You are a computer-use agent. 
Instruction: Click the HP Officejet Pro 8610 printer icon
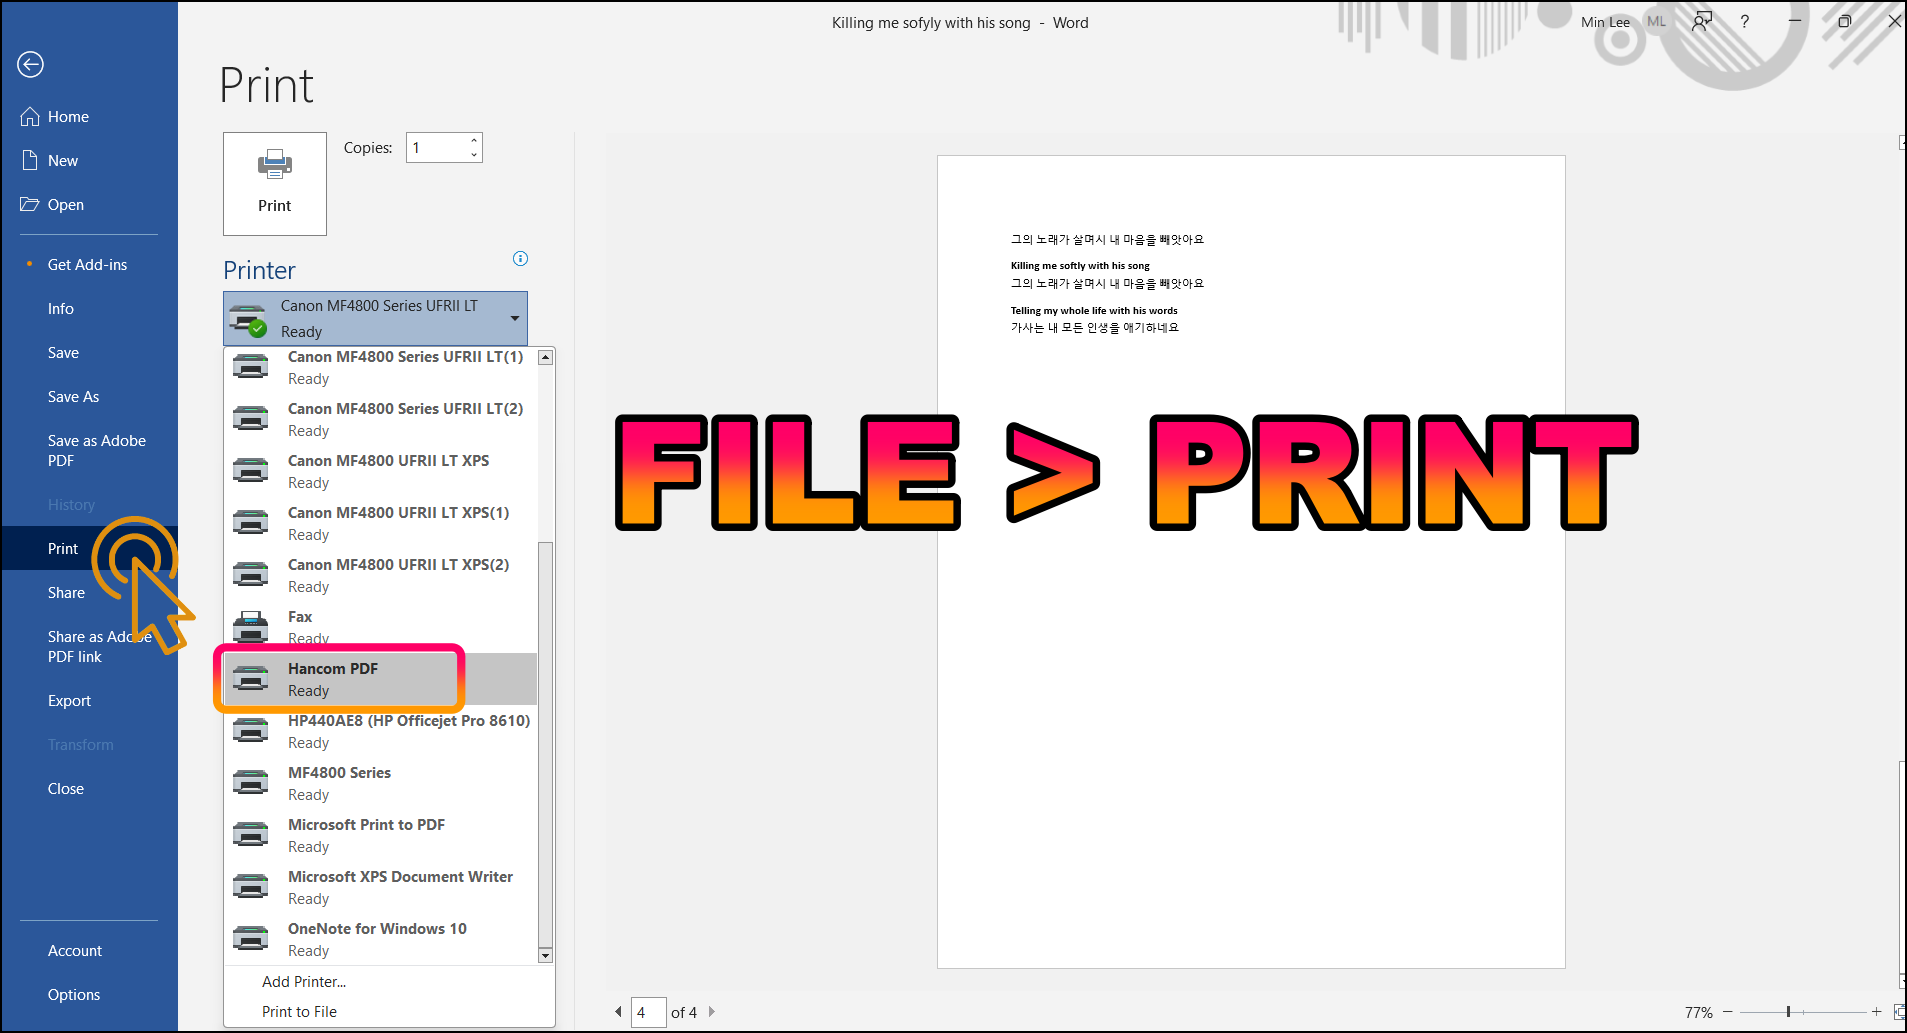(x=250, y=731)
